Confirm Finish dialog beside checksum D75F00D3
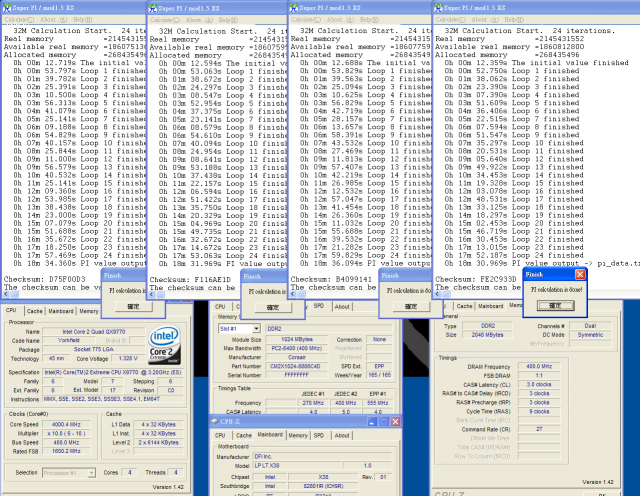Viewport: 640px width, 496px height. [133, 307]
